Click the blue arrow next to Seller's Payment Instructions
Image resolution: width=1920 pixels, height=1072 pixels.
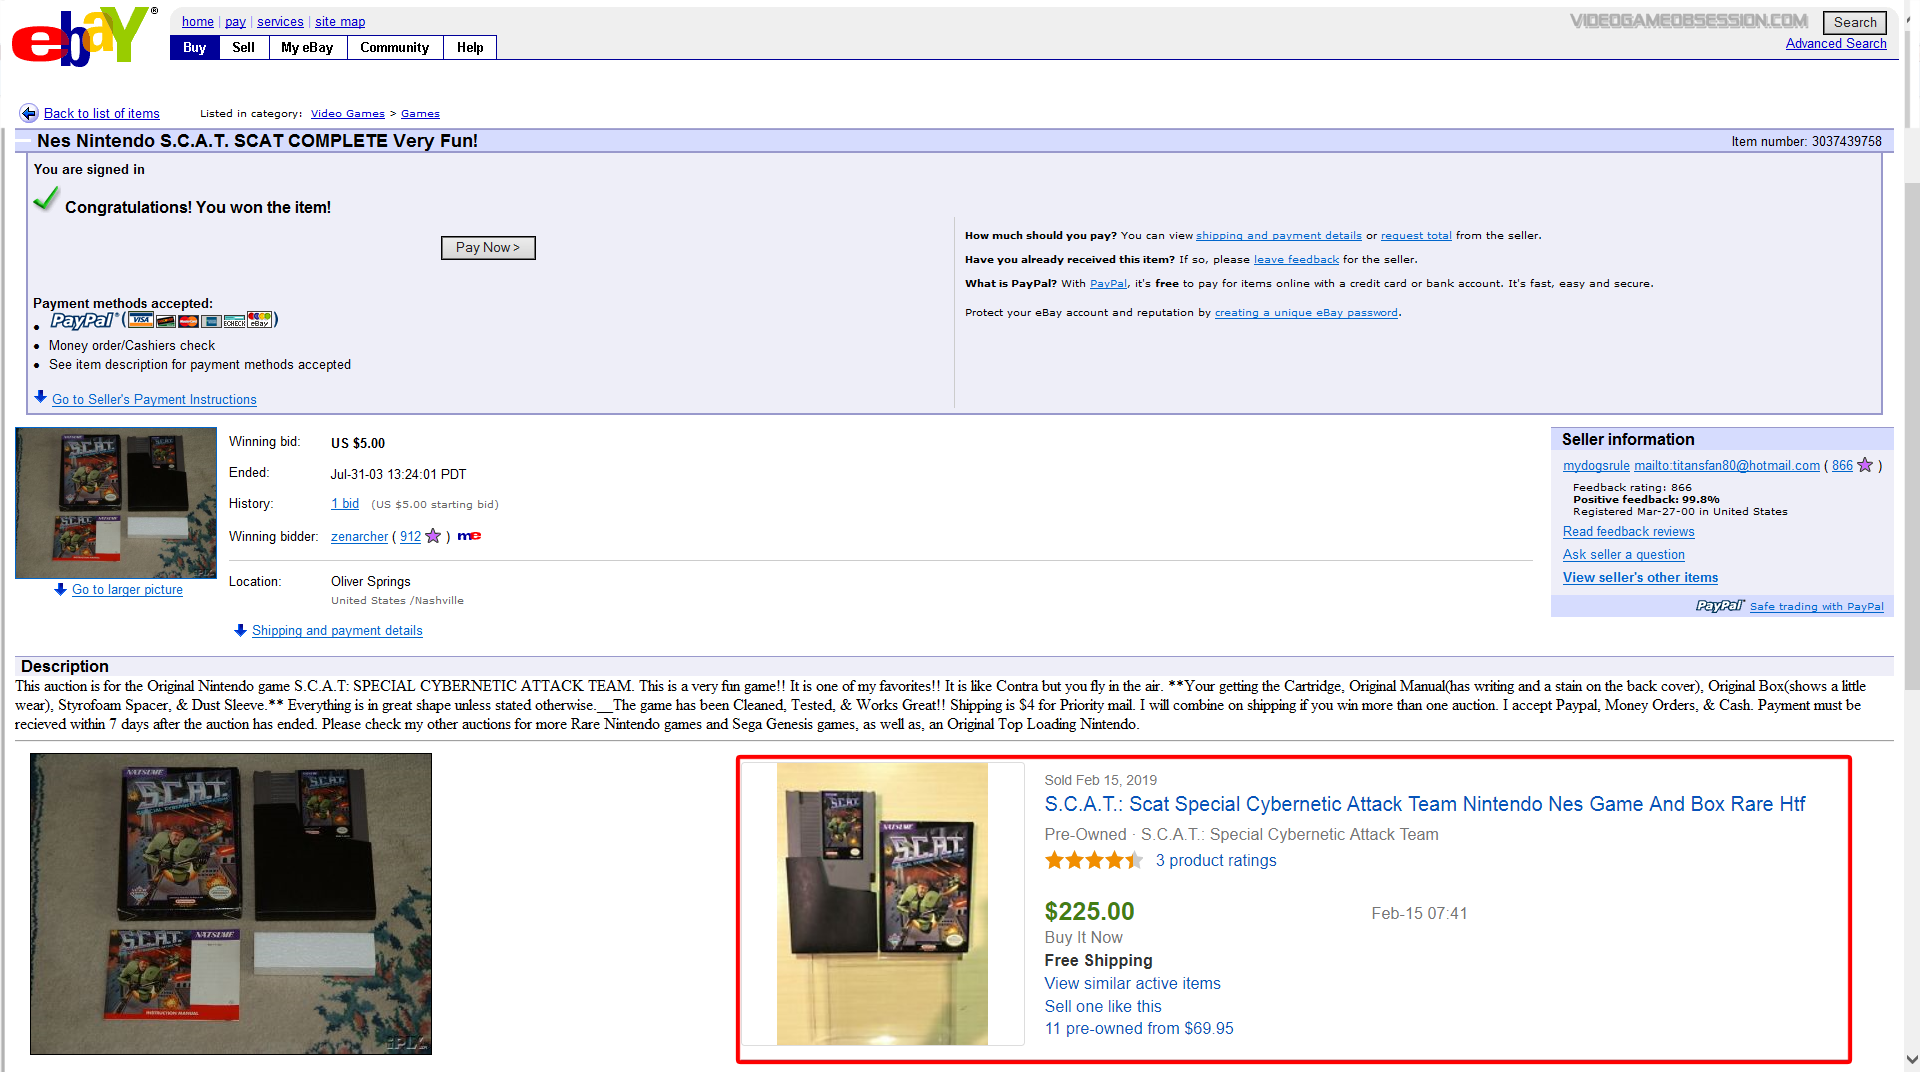[40, 398]
